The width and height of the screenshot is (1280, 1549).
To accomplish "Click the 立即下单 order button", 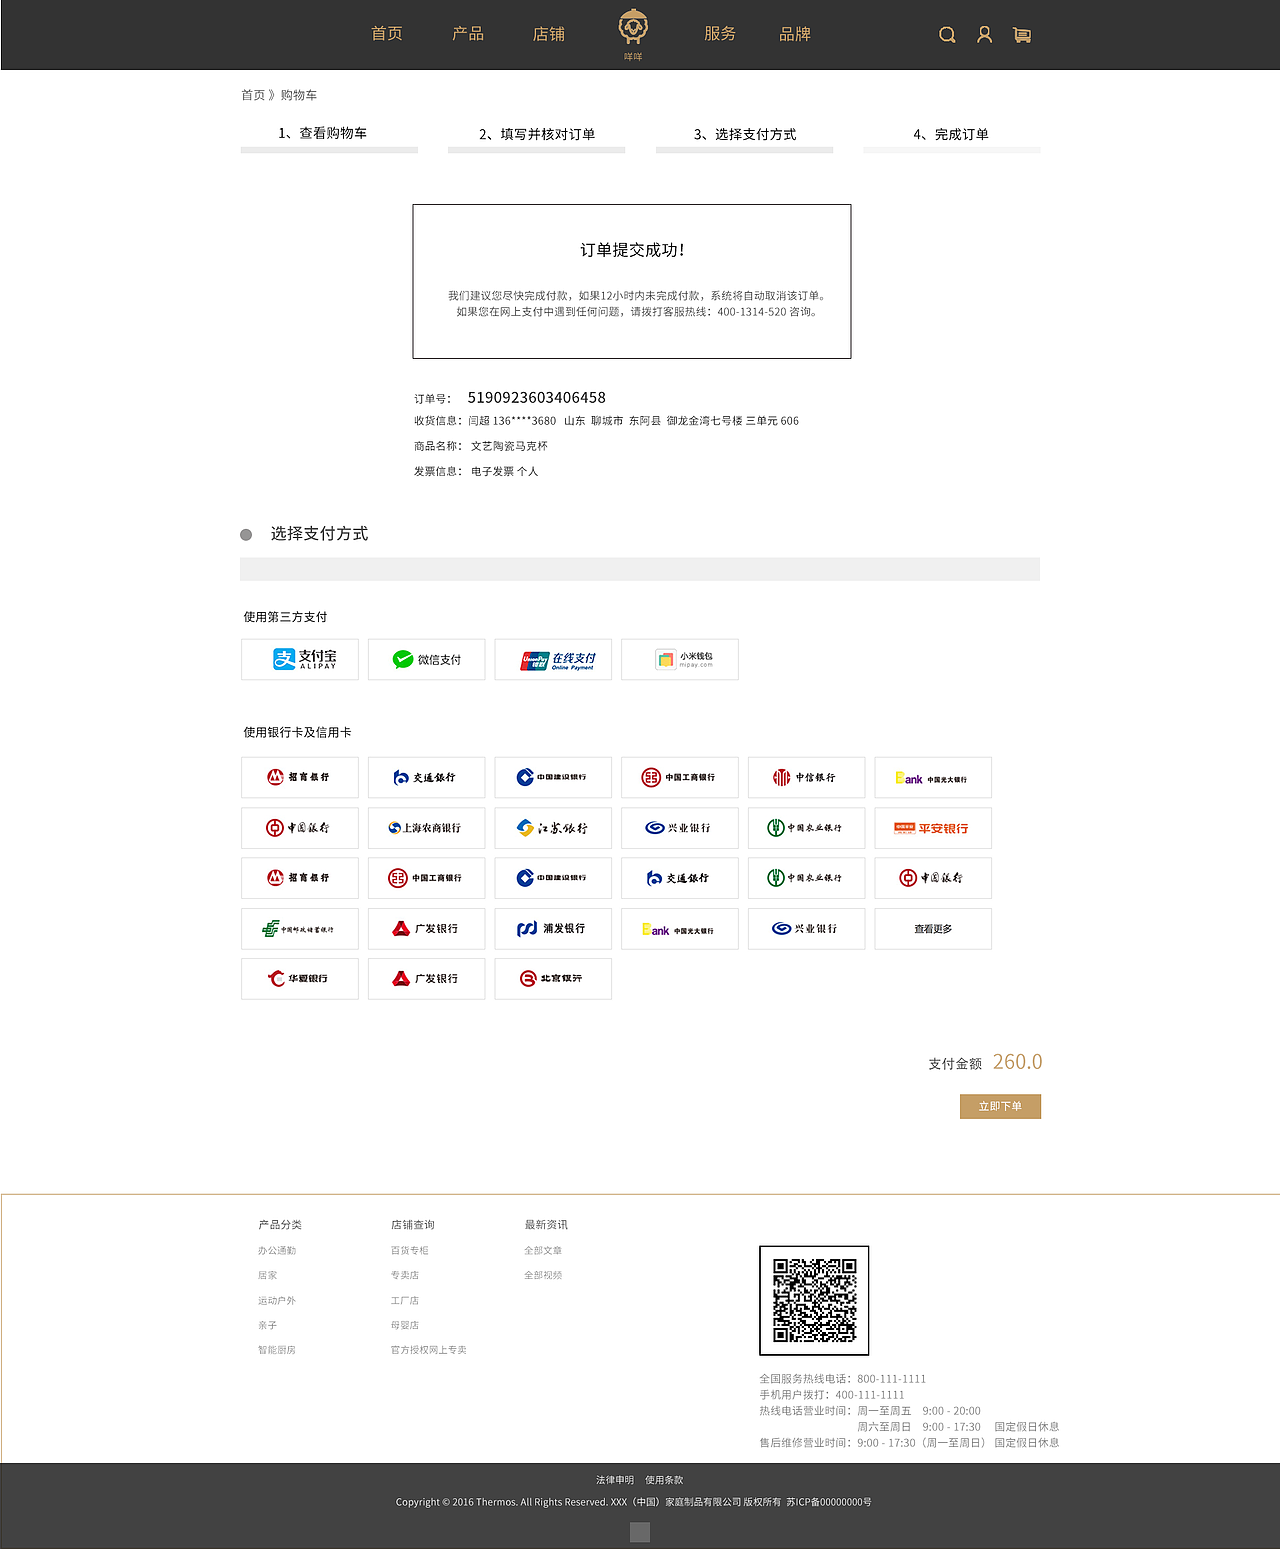I will tap(1000, 1106).
